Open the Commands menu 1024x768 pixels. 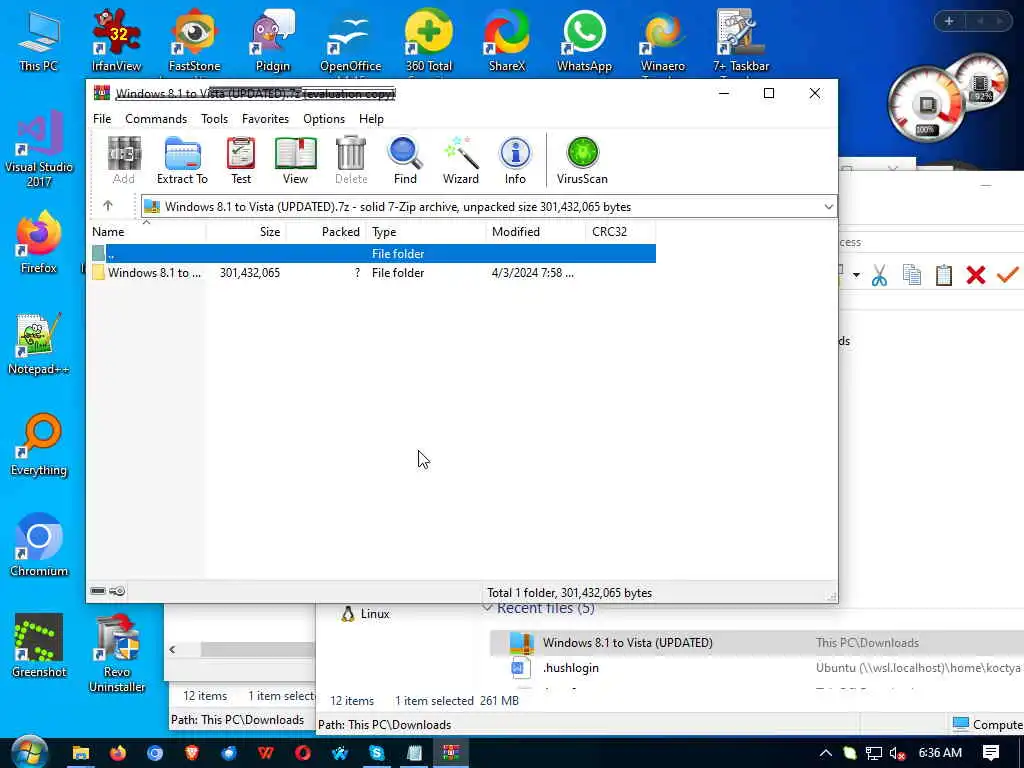pyautogui.click(x=156, y=119)
